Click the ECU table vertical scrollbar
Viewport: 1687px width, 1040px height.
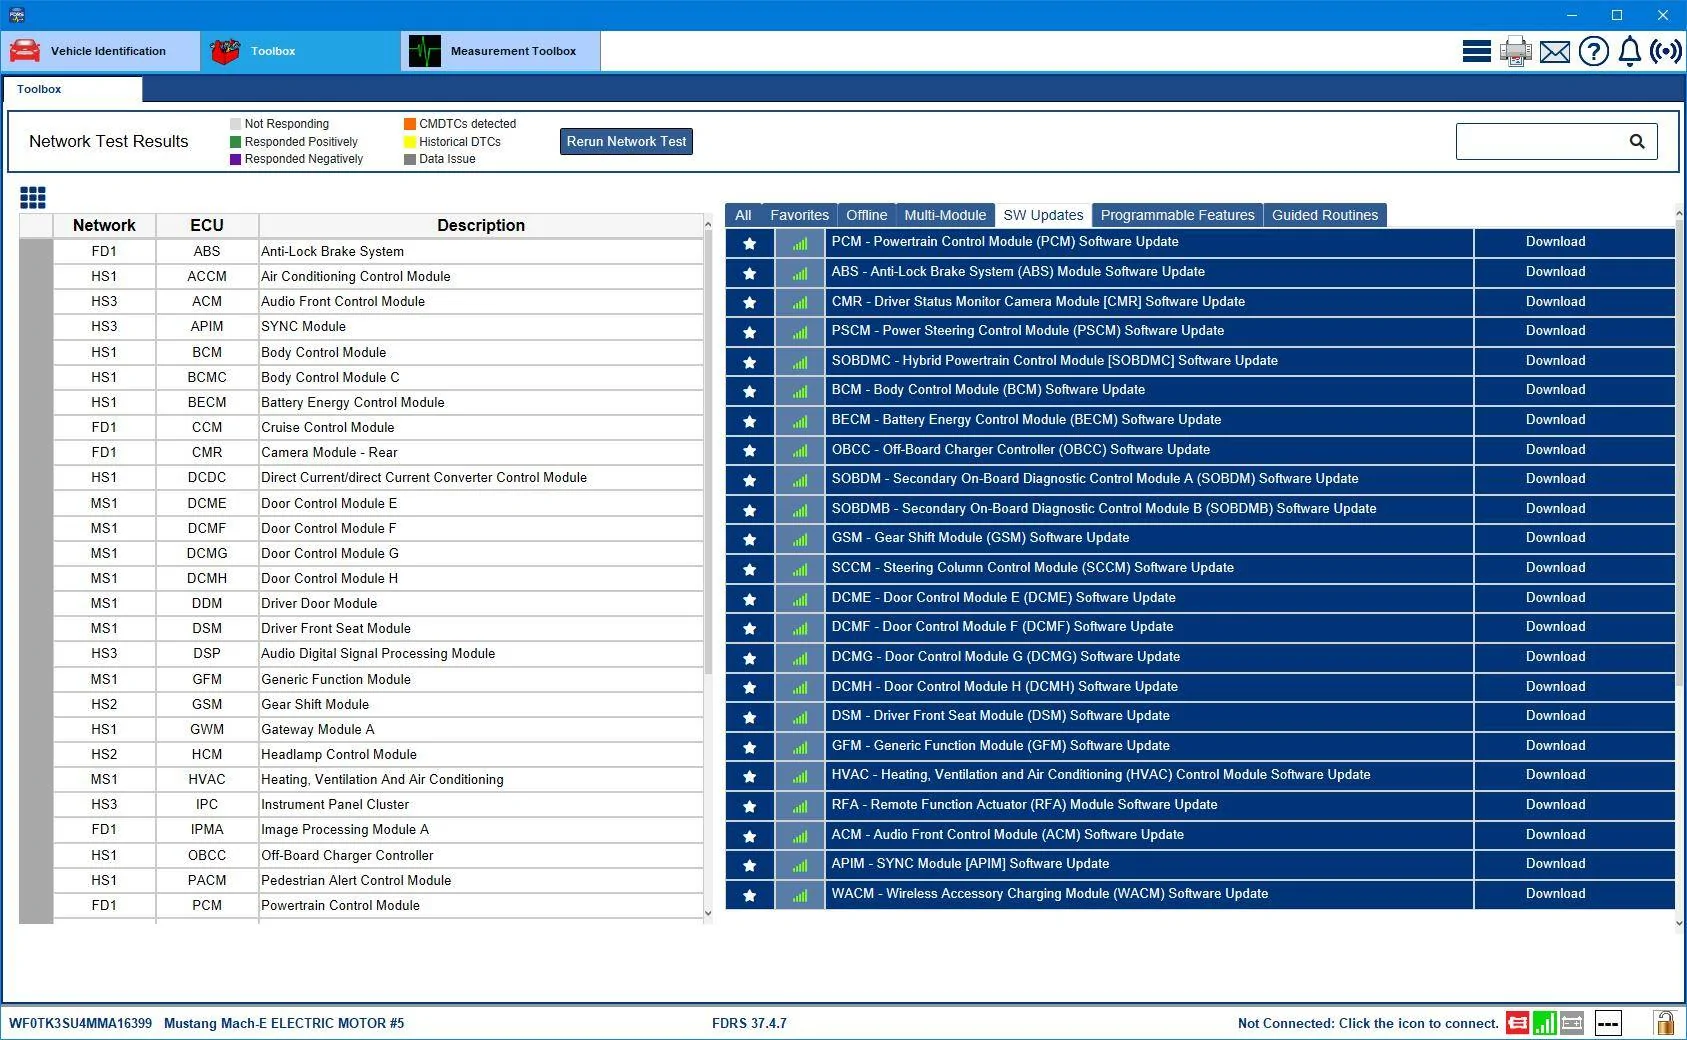click(708, 452)
